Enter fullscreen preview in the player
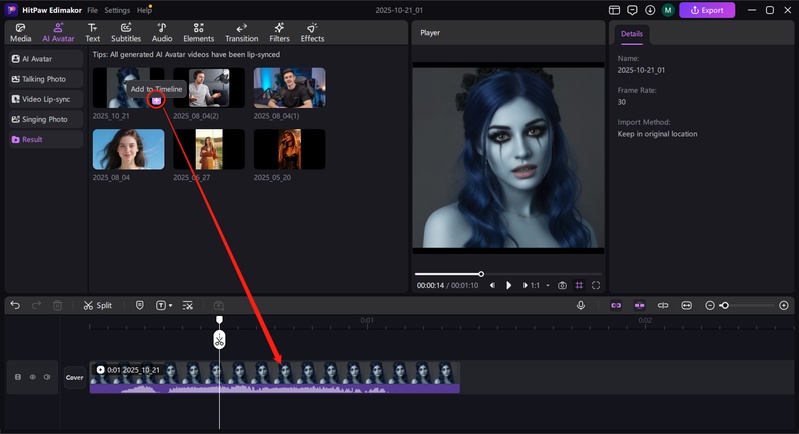This screenshot has height=434, width=799. (x=596, y=285)
